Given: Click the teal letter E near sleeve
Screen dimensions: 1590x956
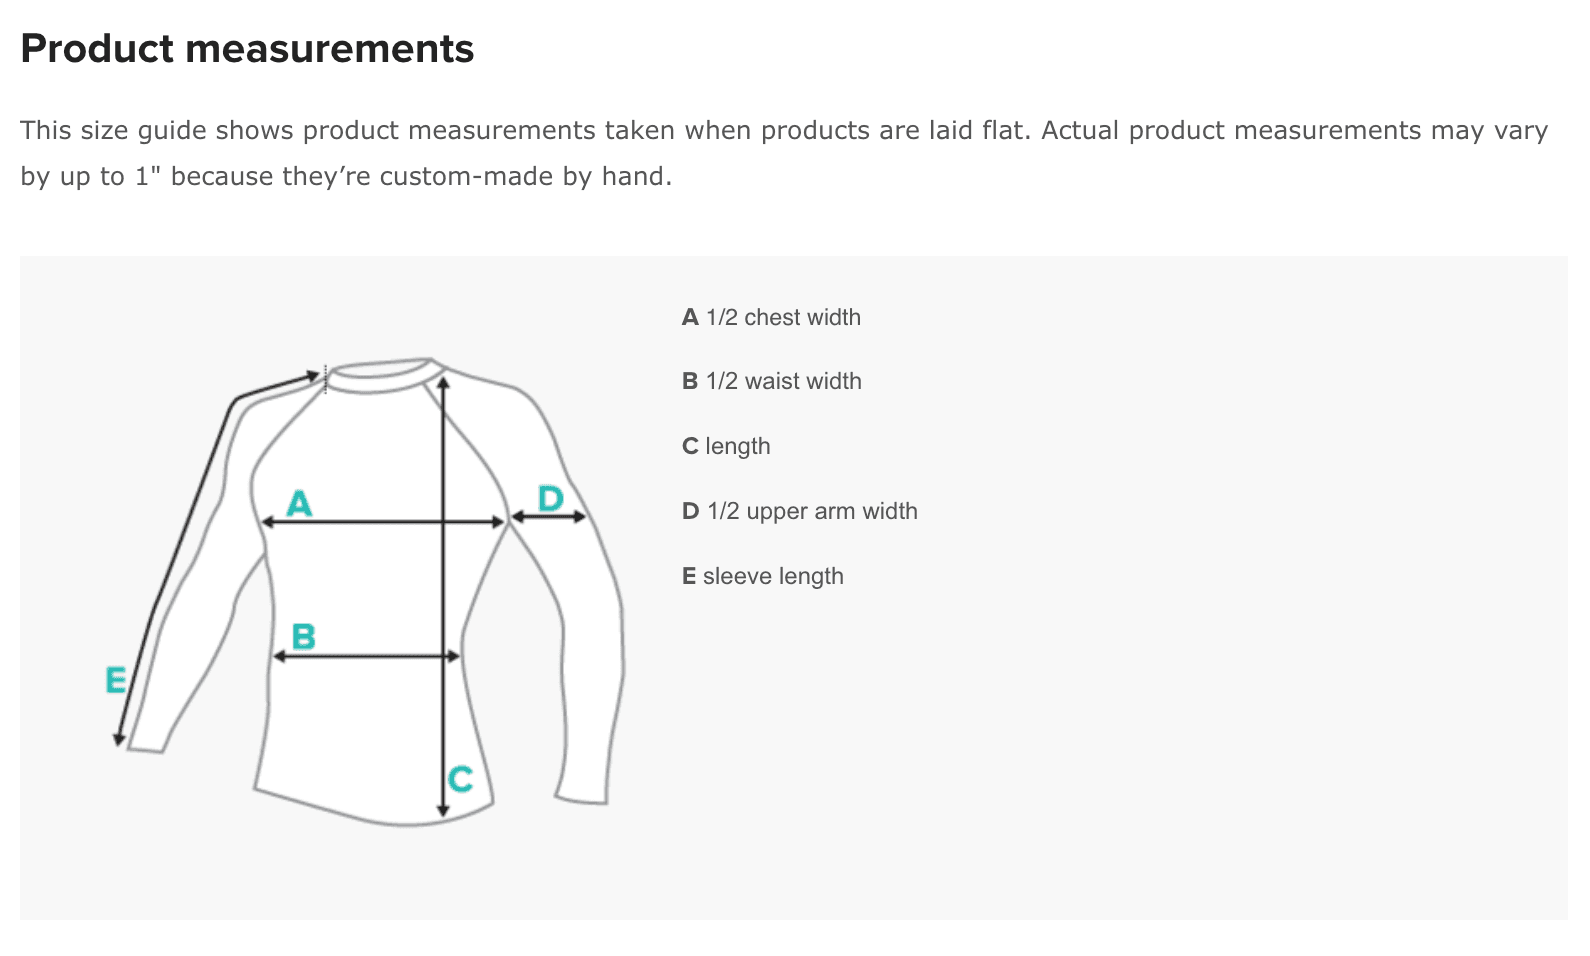Looking at the screenshot, I should click(116, 681).
